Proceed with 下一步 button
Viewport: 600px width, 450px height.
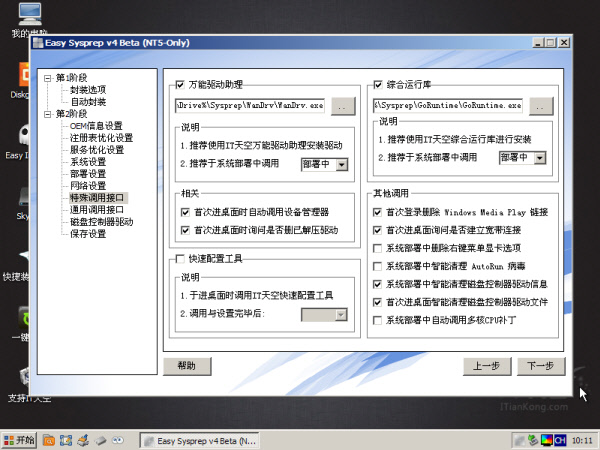point(541,366)
